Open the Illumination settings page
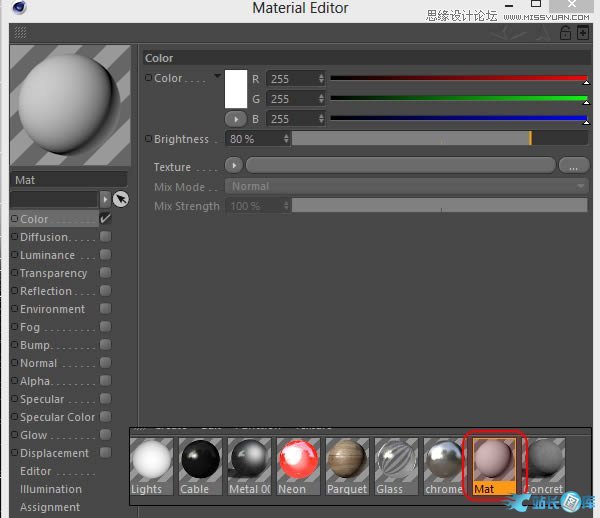 pyautogui.click(x=51, y=489)
